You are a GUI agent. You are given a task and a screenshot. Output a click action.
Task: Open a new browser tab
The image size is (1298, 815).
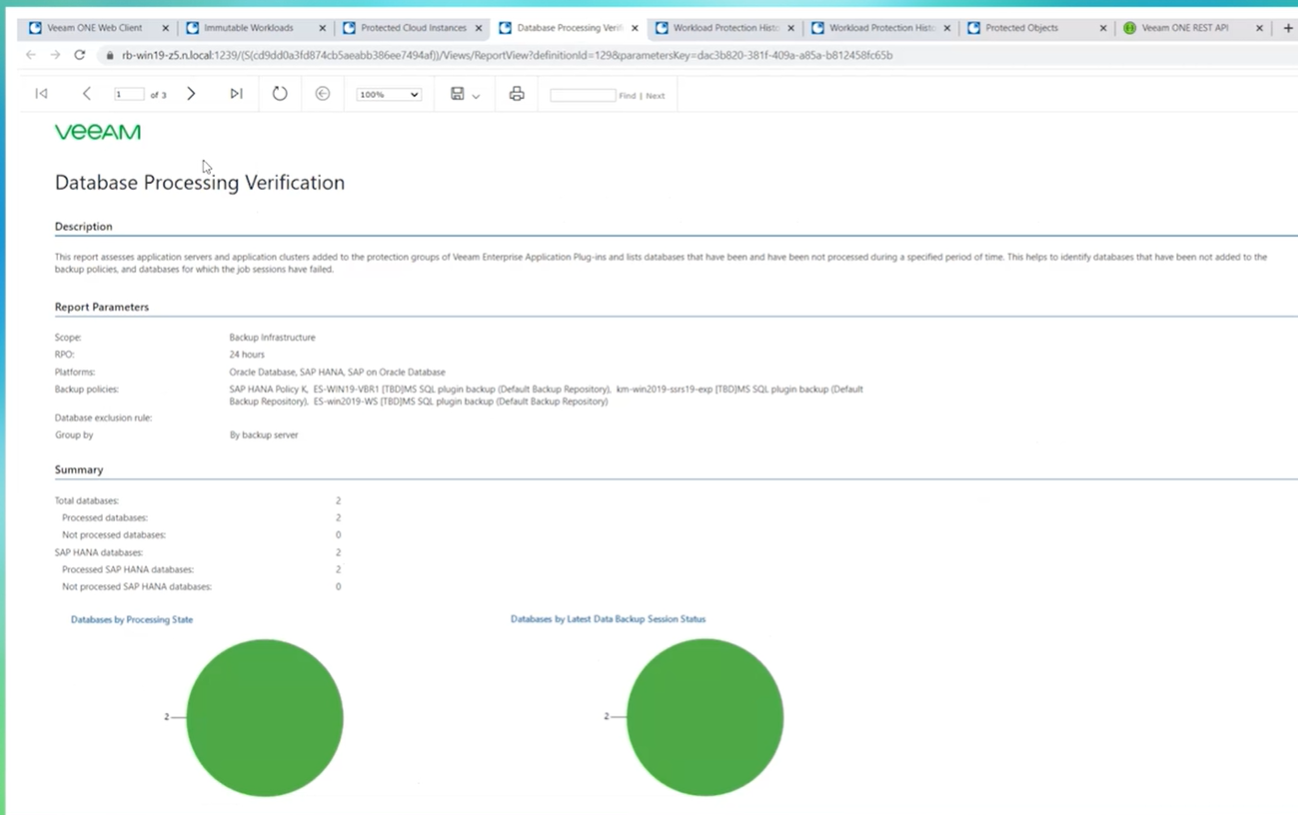(x=1288, y=28)
